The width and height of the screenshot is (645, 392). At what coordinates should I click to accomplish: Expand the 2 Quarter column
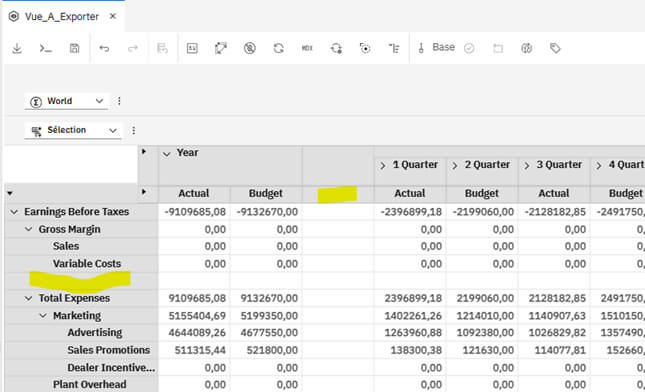[455, 166]
